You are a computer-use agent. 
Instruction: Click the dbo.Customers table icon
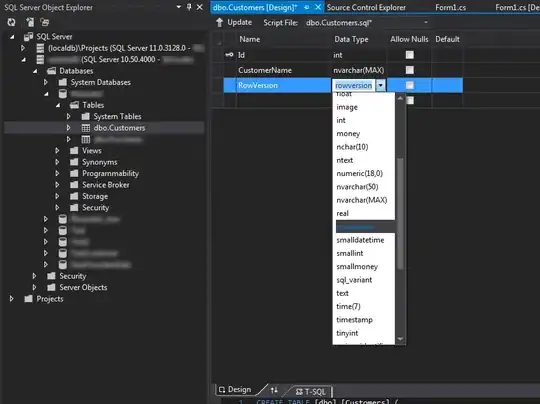pyautogui.click(x=86, y=128)
